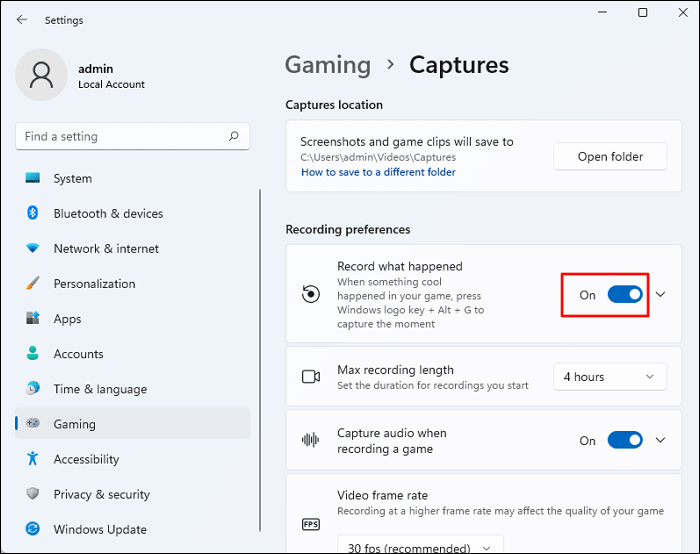
Task: Click the search magnifier icon
Action: (x=234, y=137)
